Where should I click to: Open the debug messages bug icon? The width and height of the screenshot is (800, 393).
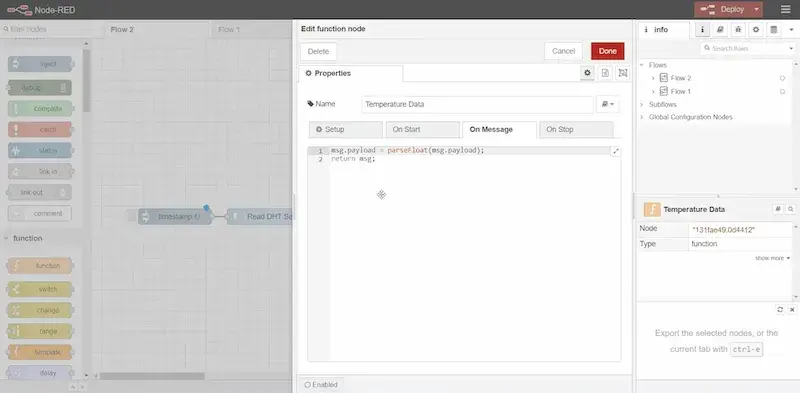738,30
